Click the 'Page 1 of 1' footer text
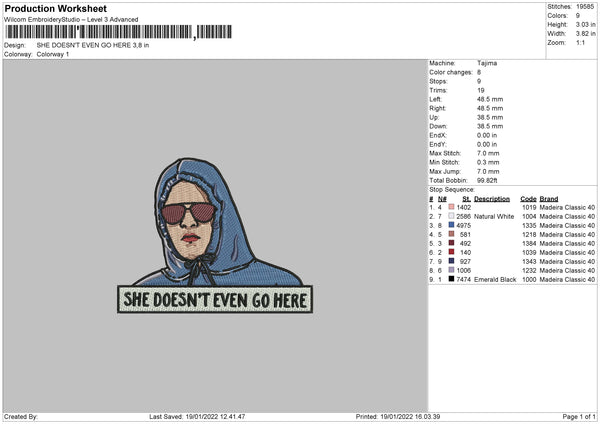This screenshot has height=424, width=600. (x=579, y=417)
